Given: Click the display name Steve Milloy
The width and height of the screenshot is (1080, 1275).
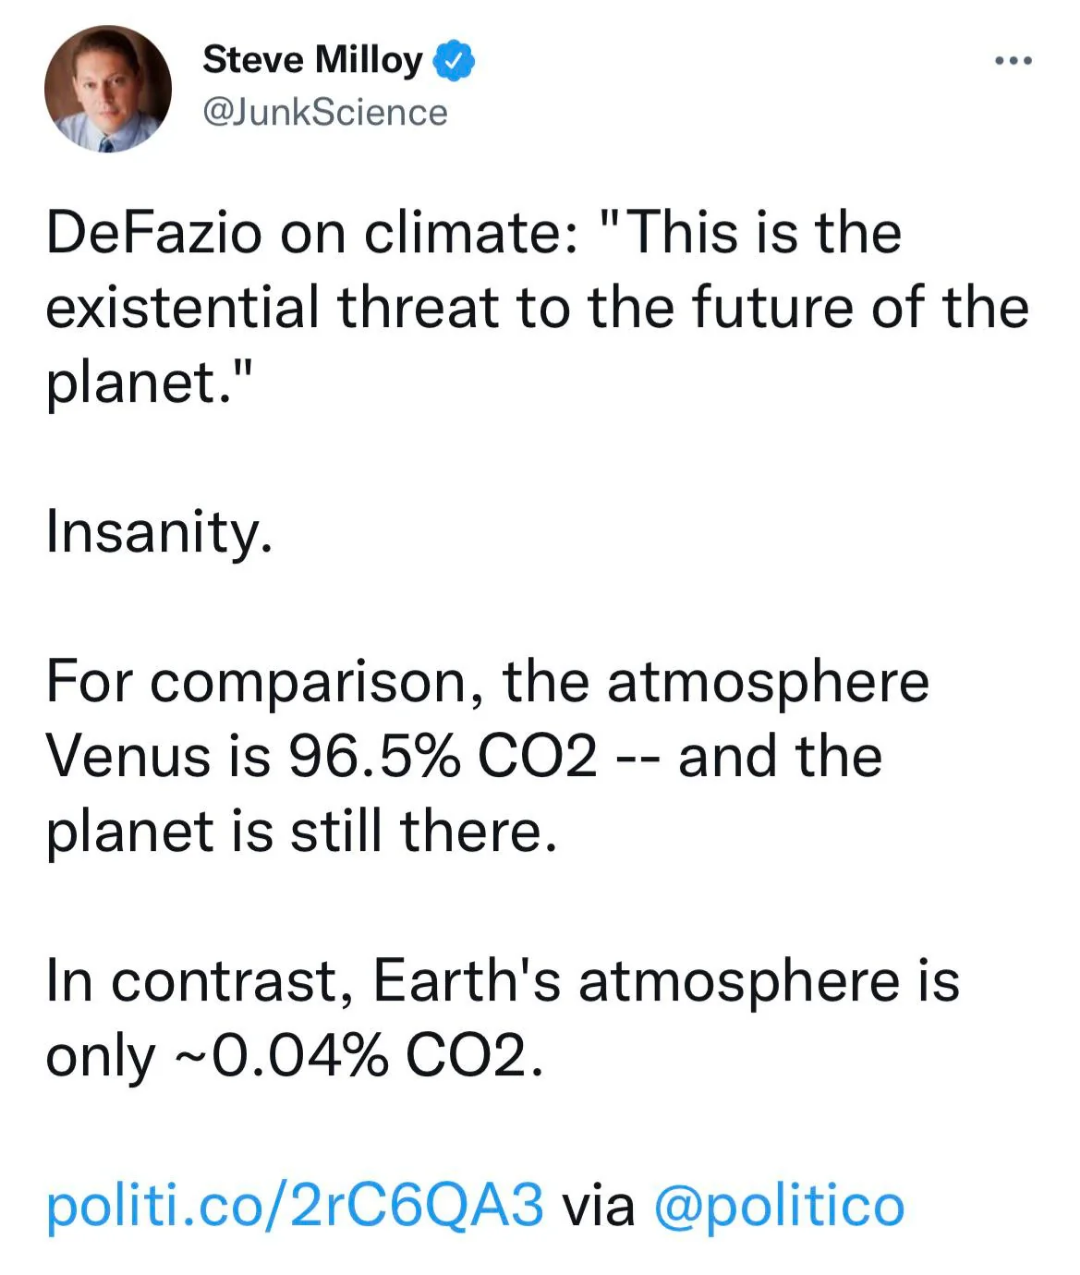Looking at the screenshot, I should 312,60.
